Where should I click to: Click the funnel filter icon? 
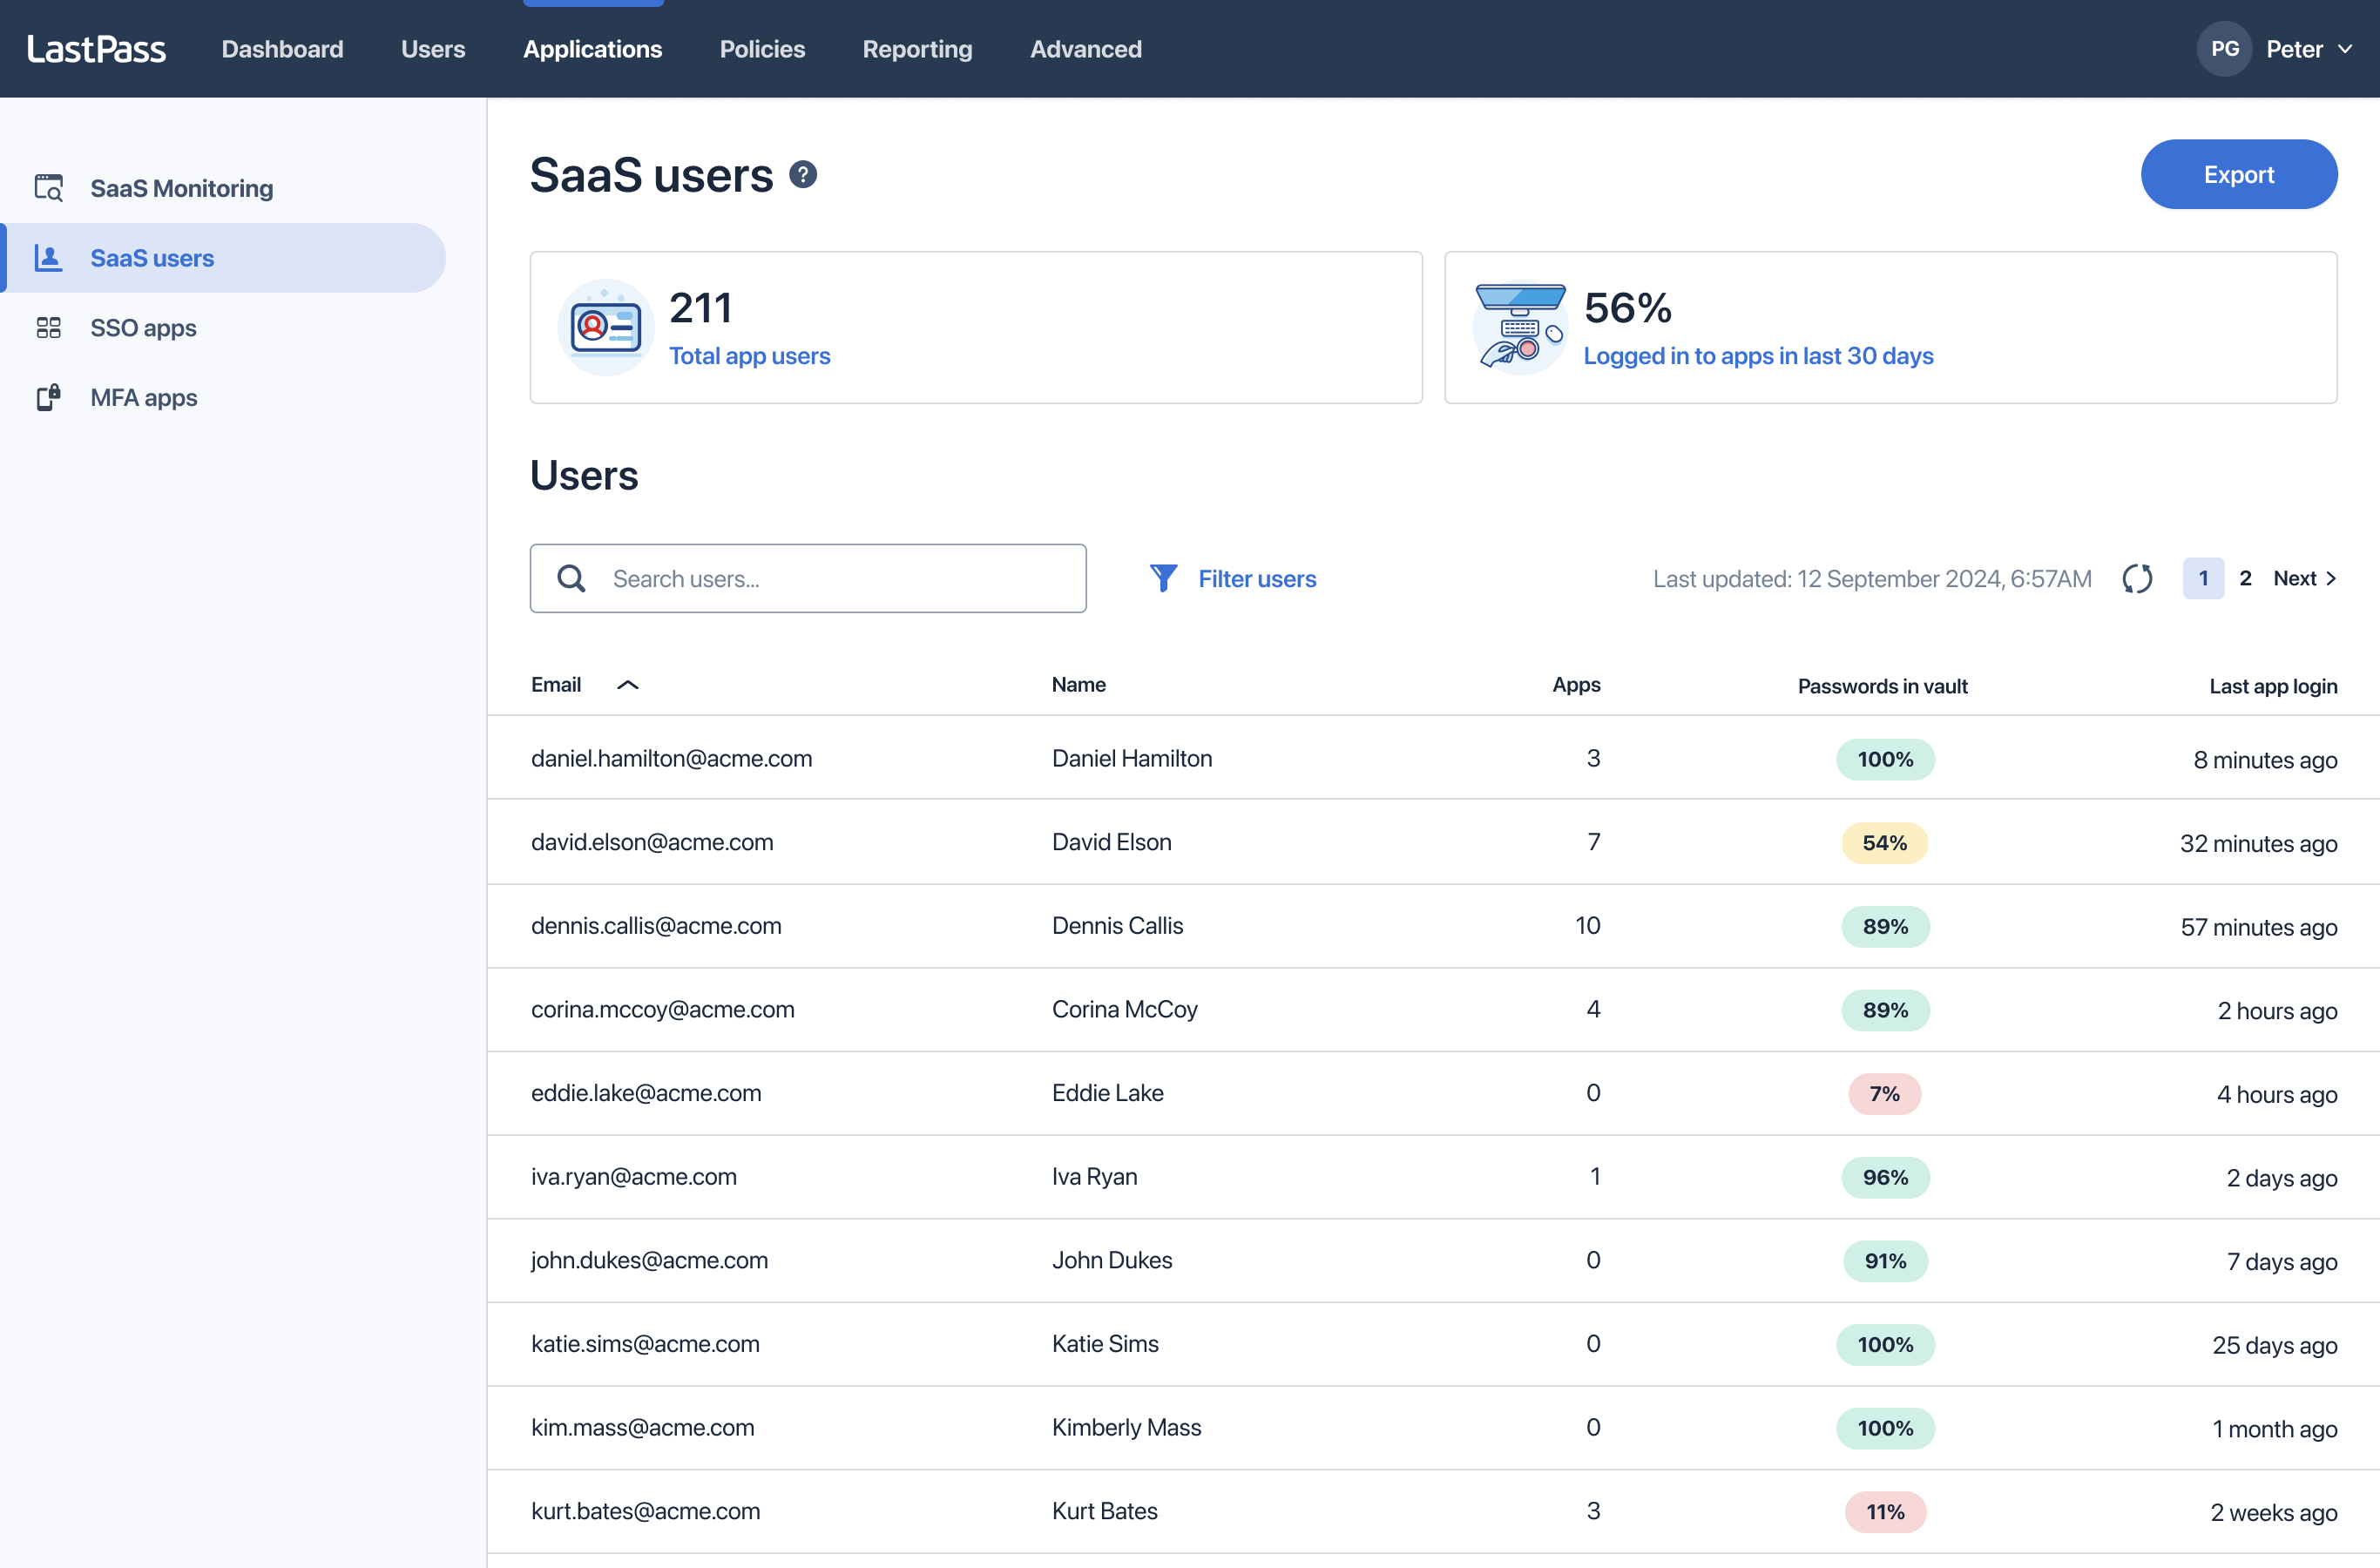[x=1163, y=579]
